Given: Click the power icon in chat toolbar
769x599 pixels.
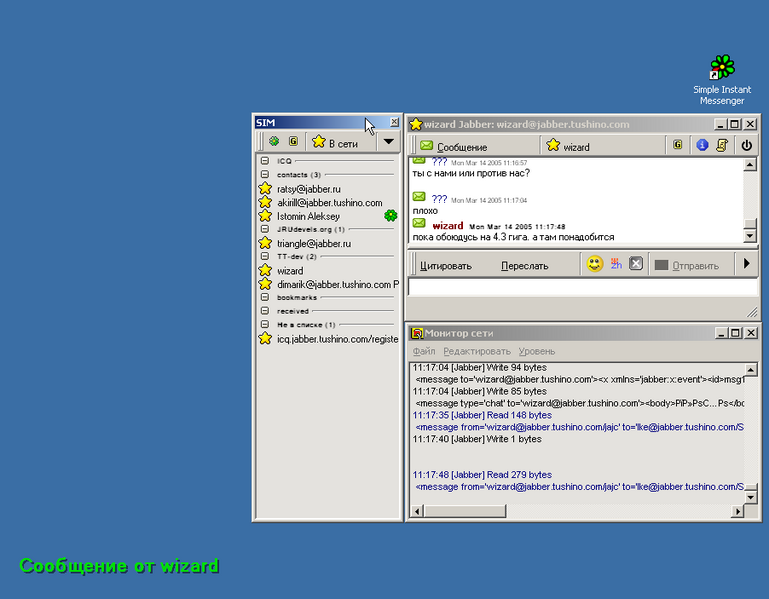Looking at the screenshot, I should [x=746, y=146].
